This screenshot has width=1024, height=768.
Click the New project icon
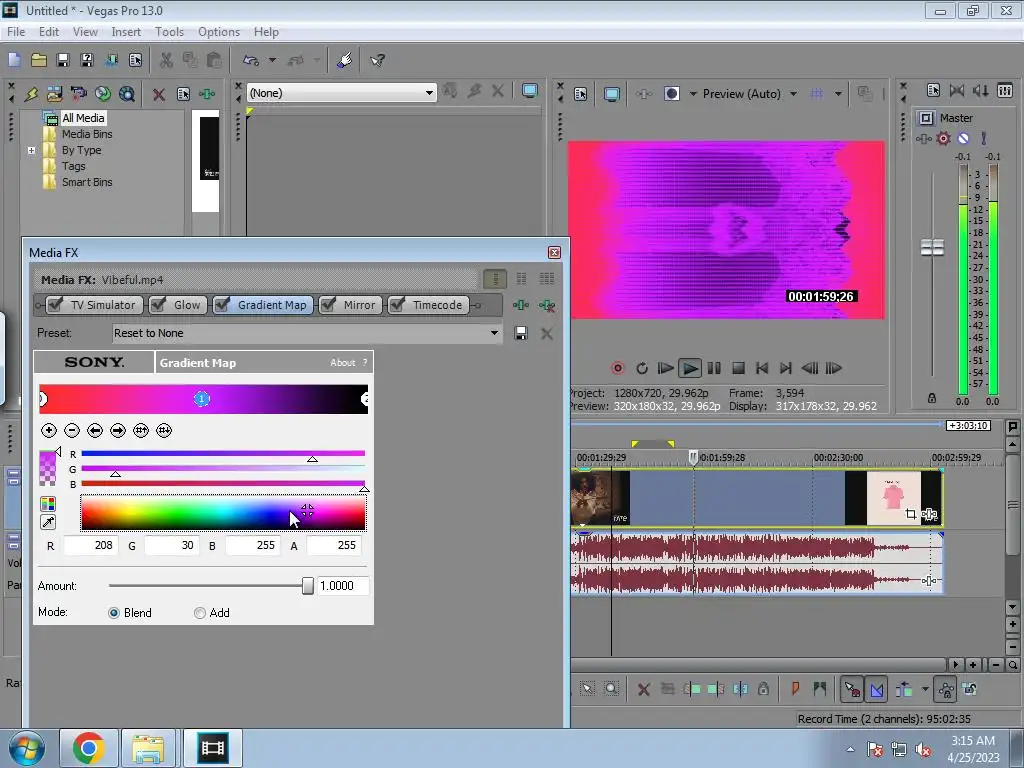pos(14,60)
